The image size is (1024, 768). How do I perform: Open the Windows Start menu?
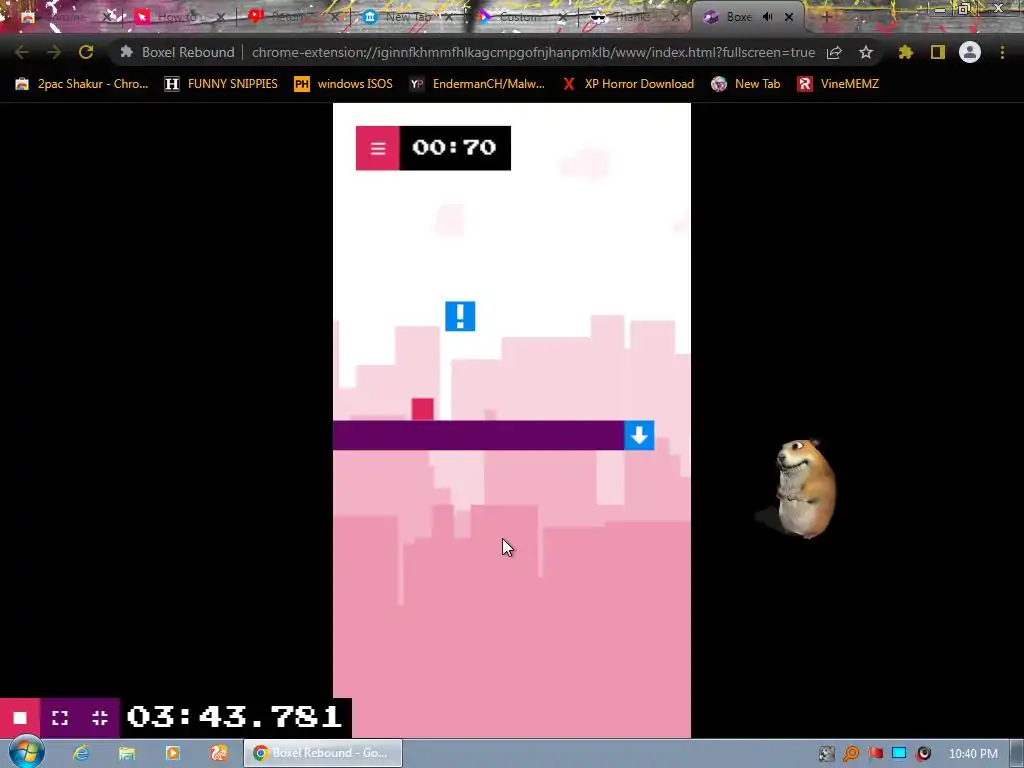pos(26,753)
